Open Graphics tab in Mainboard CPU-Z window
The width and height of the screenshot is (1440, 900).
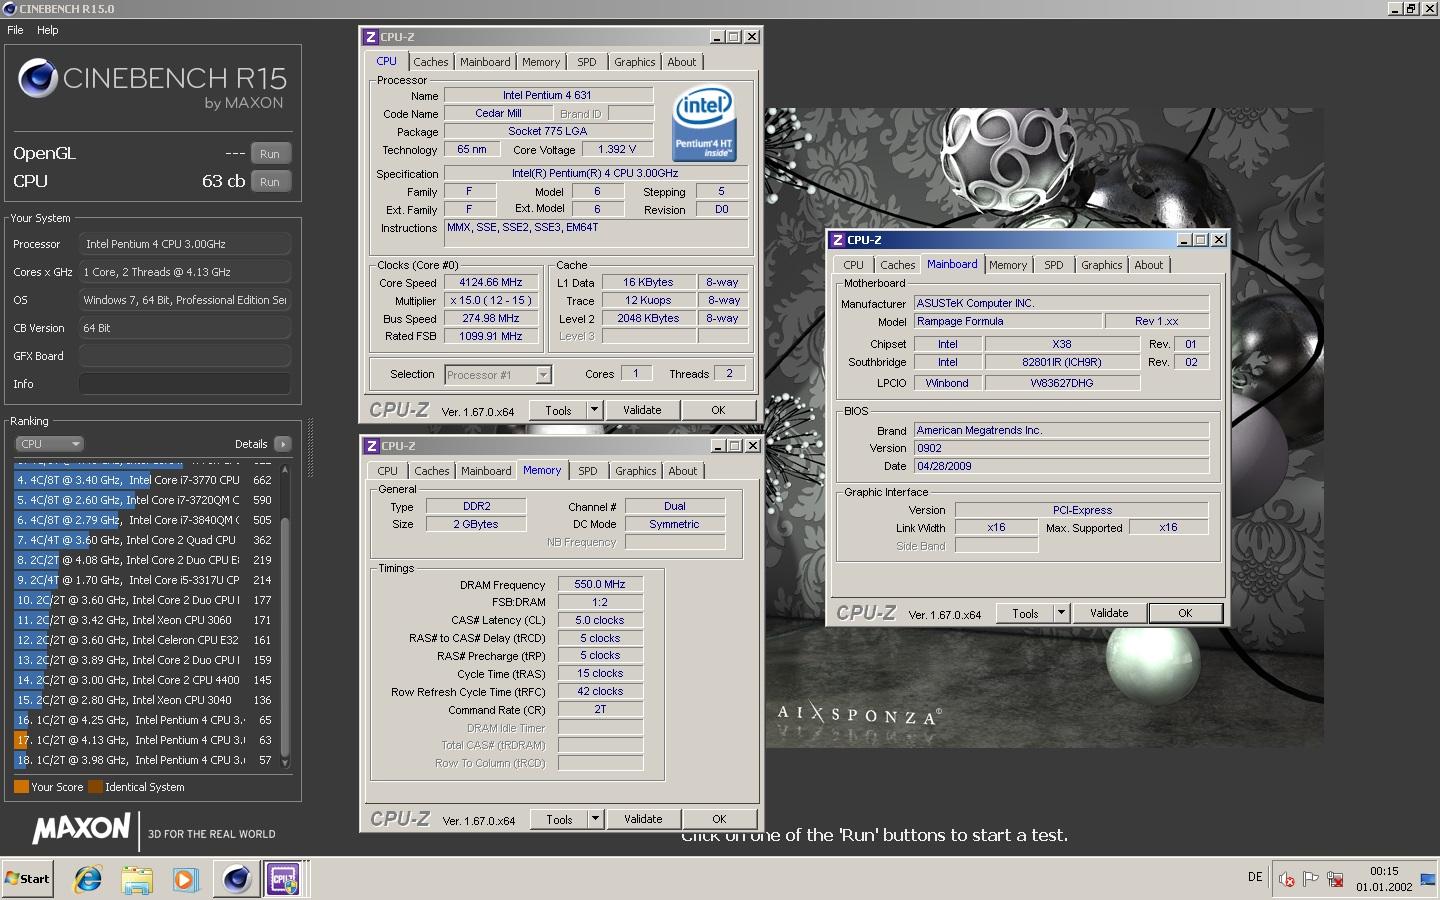tap(1101, 265)
